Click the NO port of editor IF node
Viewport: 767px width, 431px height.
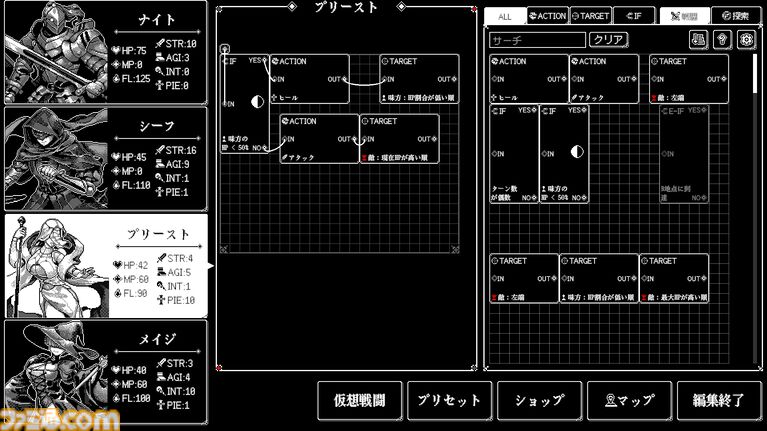(265, 147)
